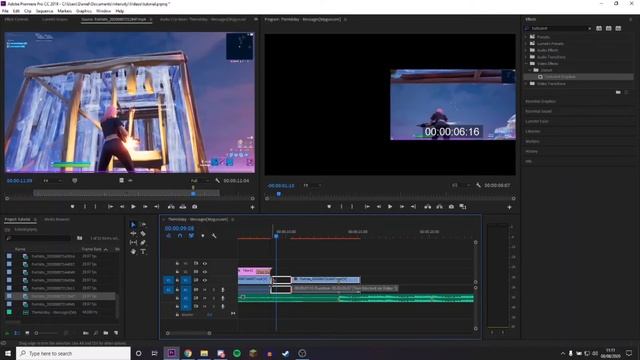Open Source monitor playback resolution dropdown
Viewport: 640px width, 360px height.
coord(200,180)
